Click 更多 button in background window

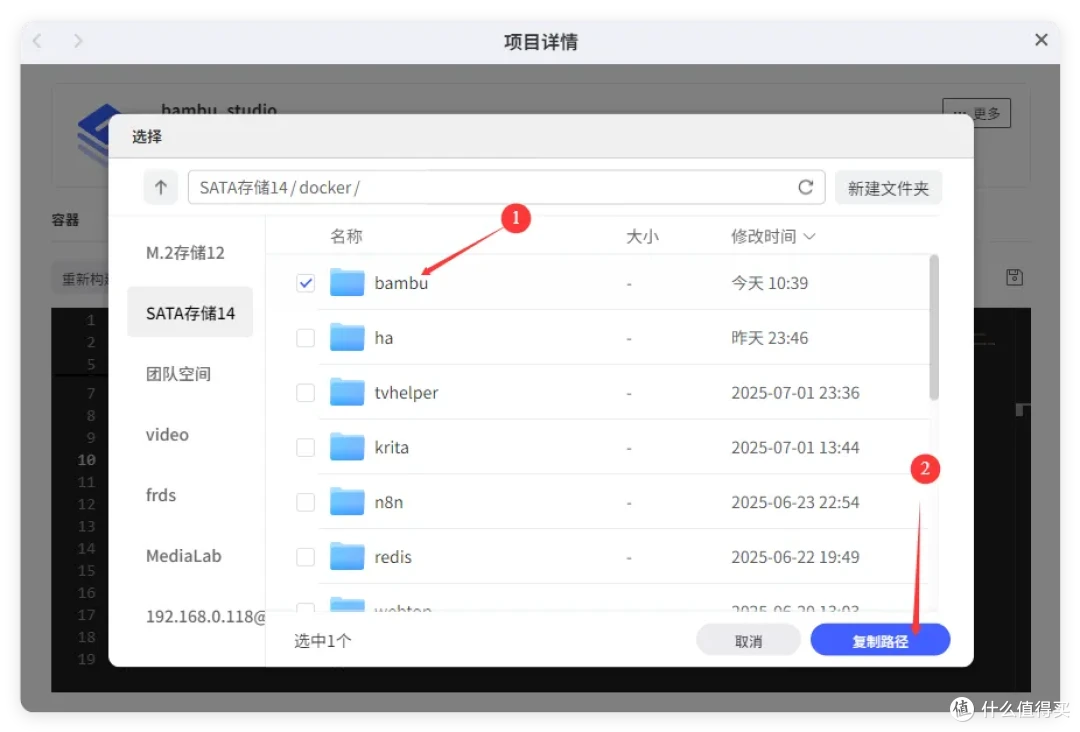(x=976, y=113)
